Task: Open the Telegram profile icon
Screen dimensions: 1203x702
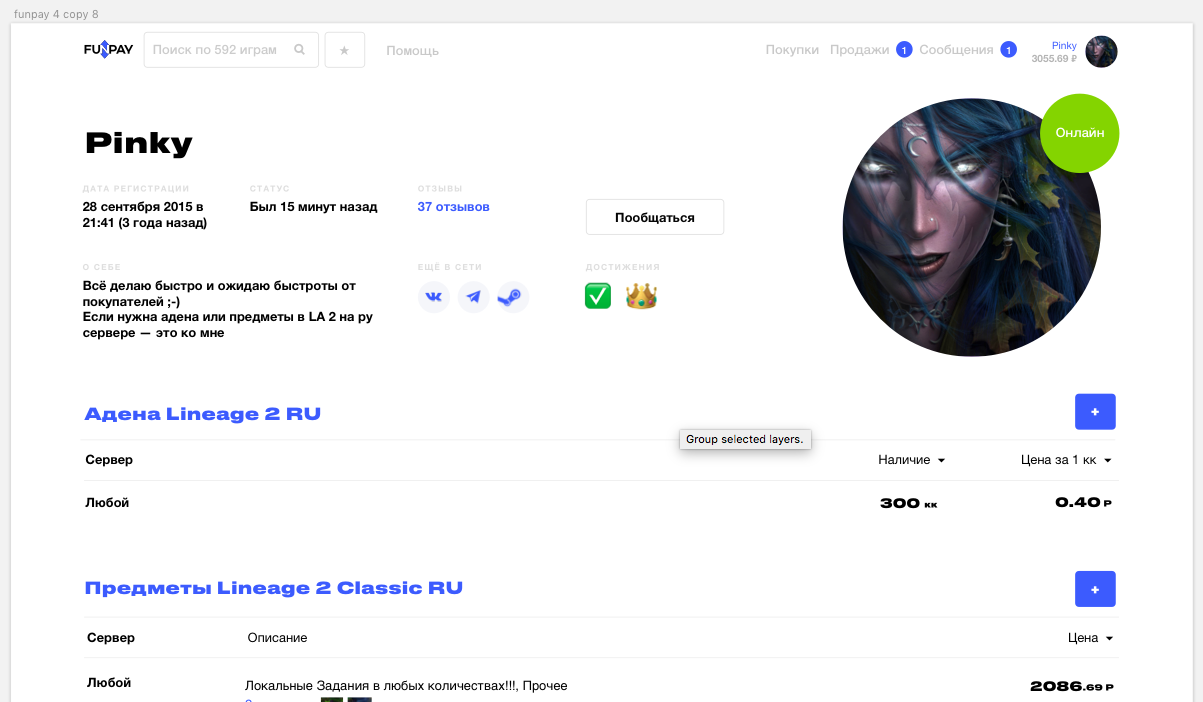Action: click(x=474, y=297)
